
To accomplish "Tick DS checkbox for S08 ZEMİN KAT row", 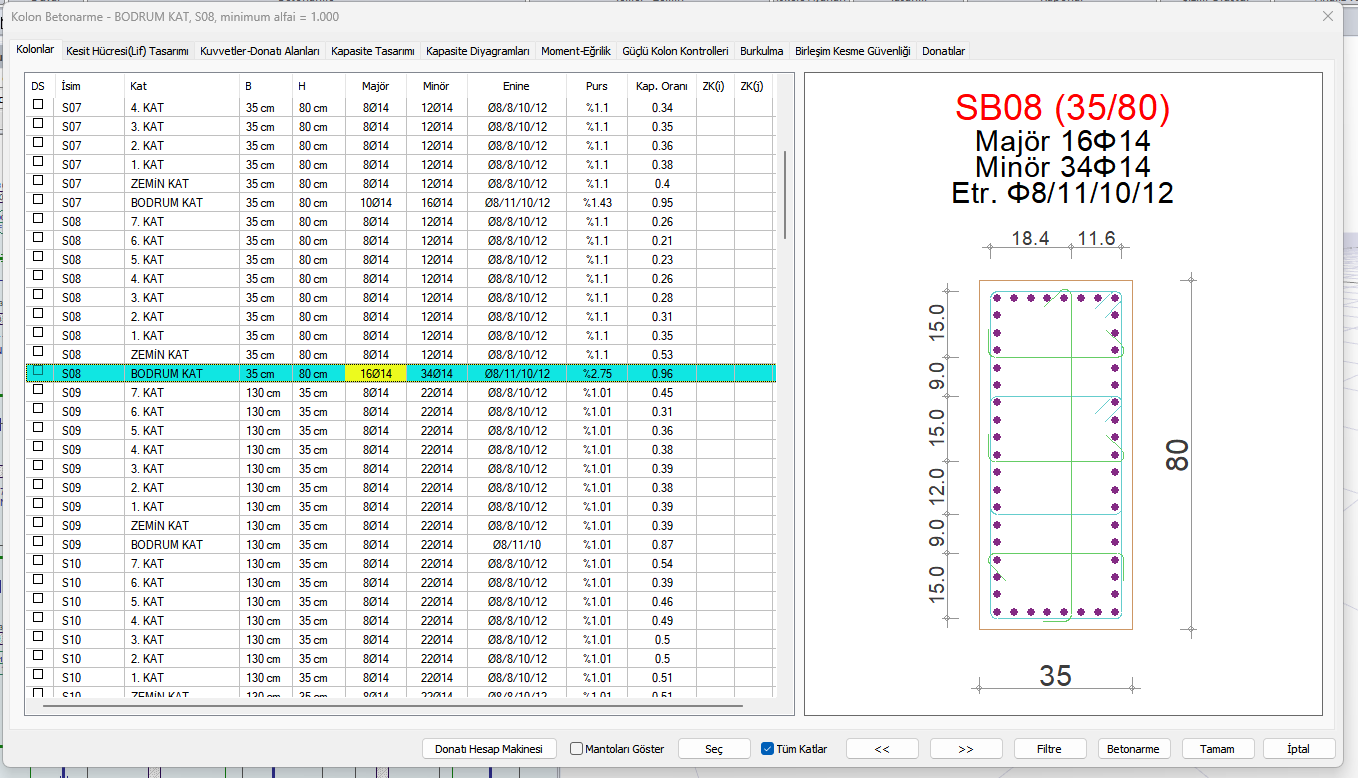I will tap(39, 351).
